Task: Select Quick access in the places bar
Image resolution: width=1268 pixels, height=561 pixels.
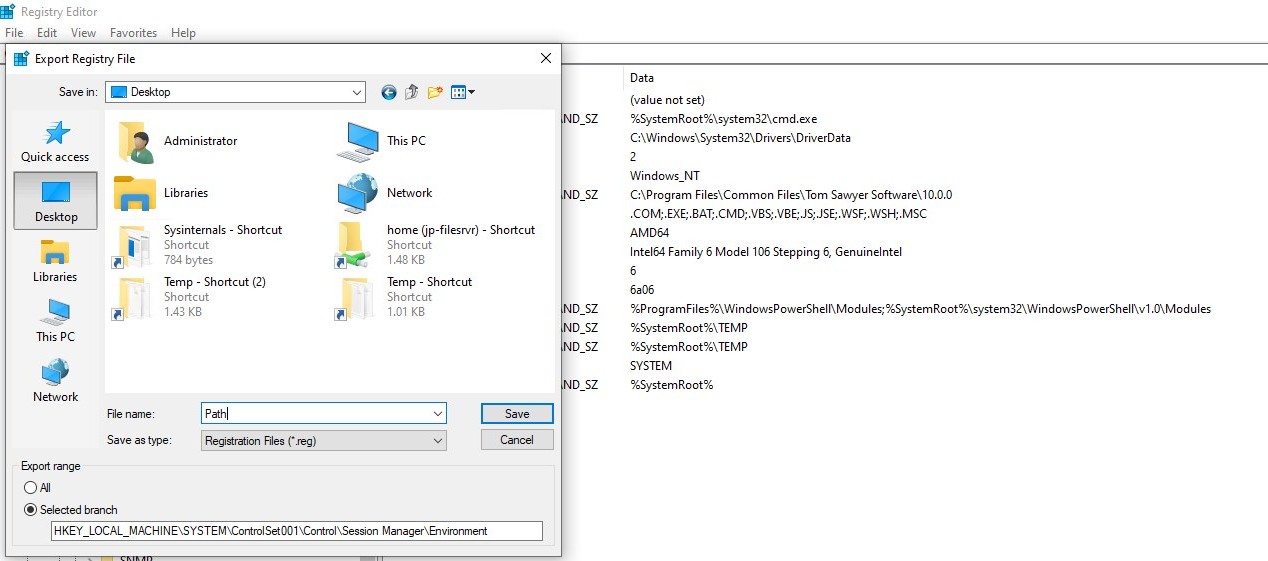Action: [55, 141]
